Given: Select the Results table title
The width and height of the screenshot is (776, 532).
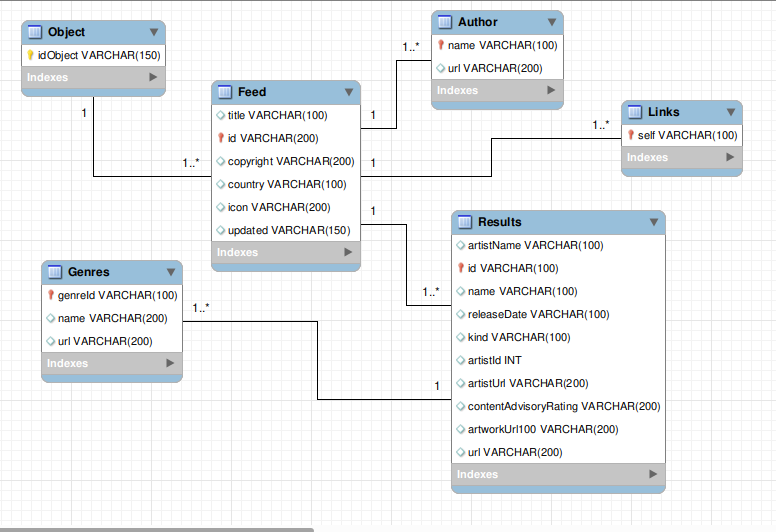Looking at the screenshot, I should (499, 222).
